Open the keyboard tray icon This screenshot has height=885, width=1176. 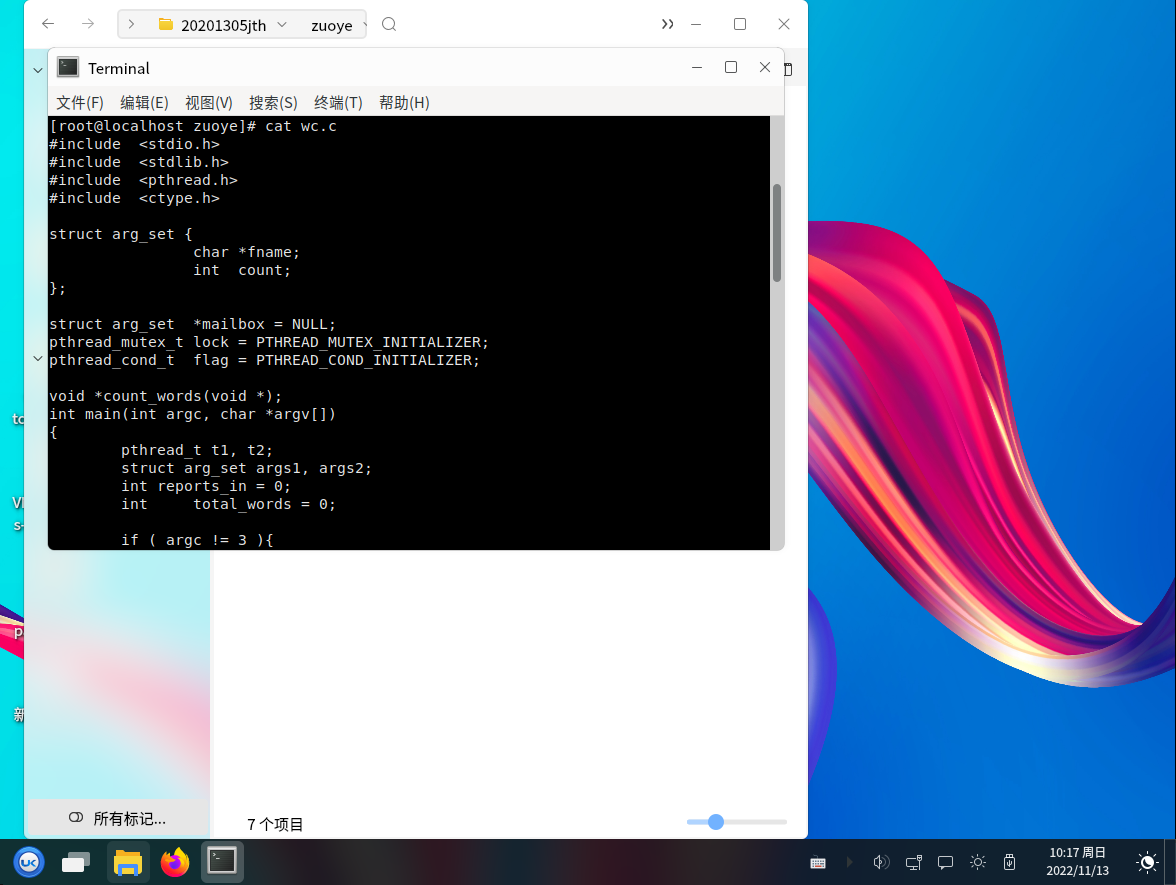pos(818,863)
